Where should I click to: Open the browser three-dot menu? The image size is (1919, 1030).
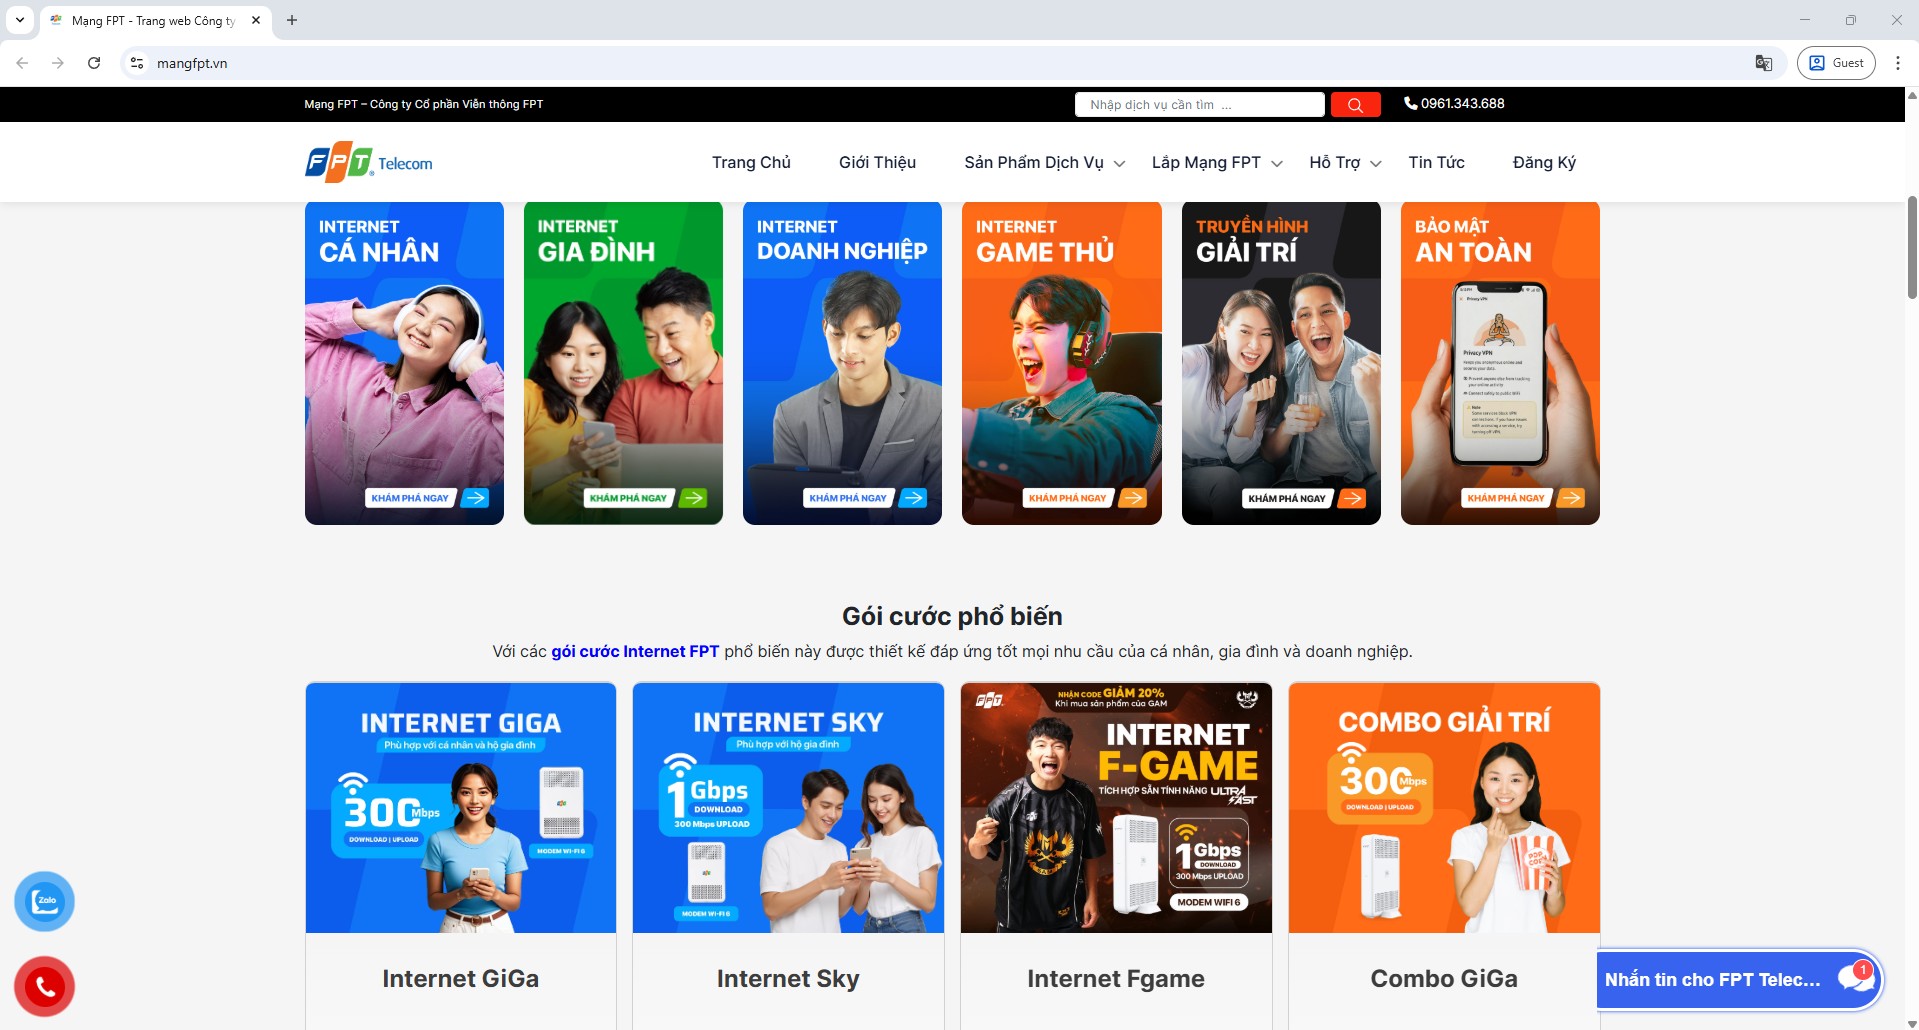1897,63
